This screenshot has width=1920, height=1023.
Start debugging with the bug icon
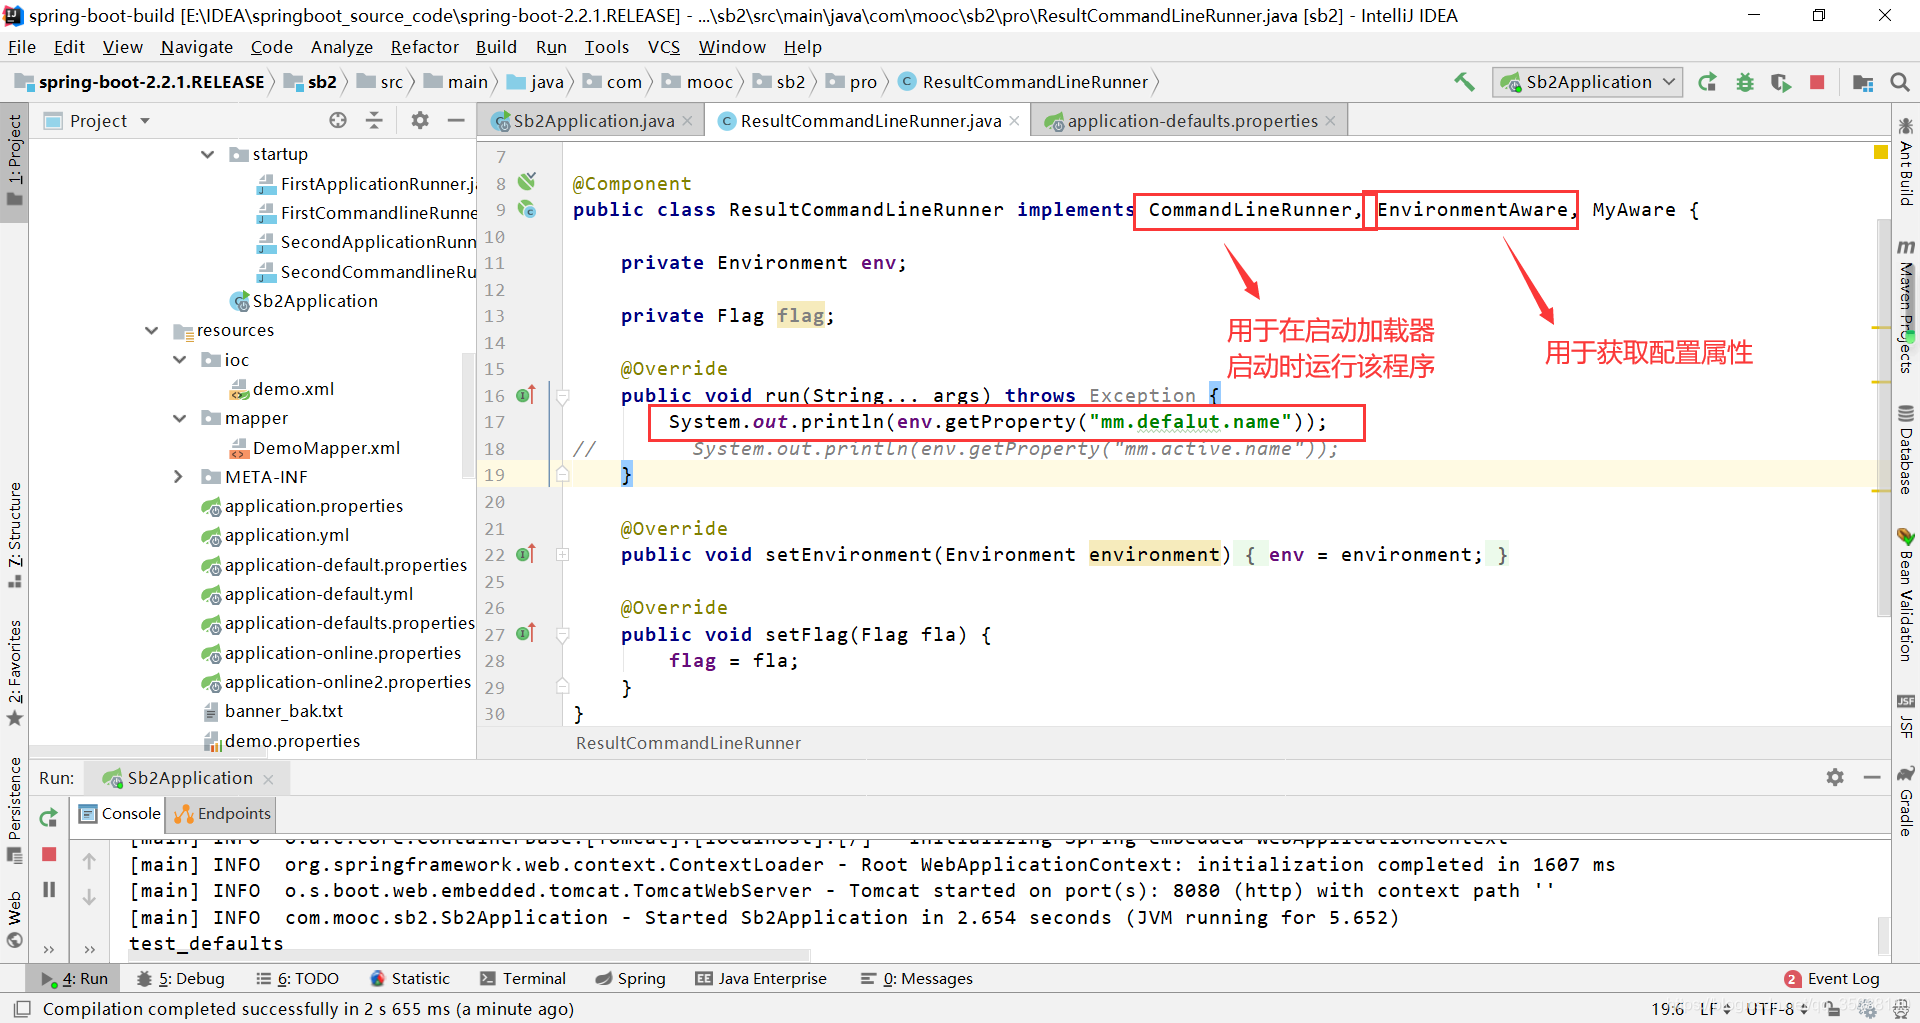click(1745, 82)
